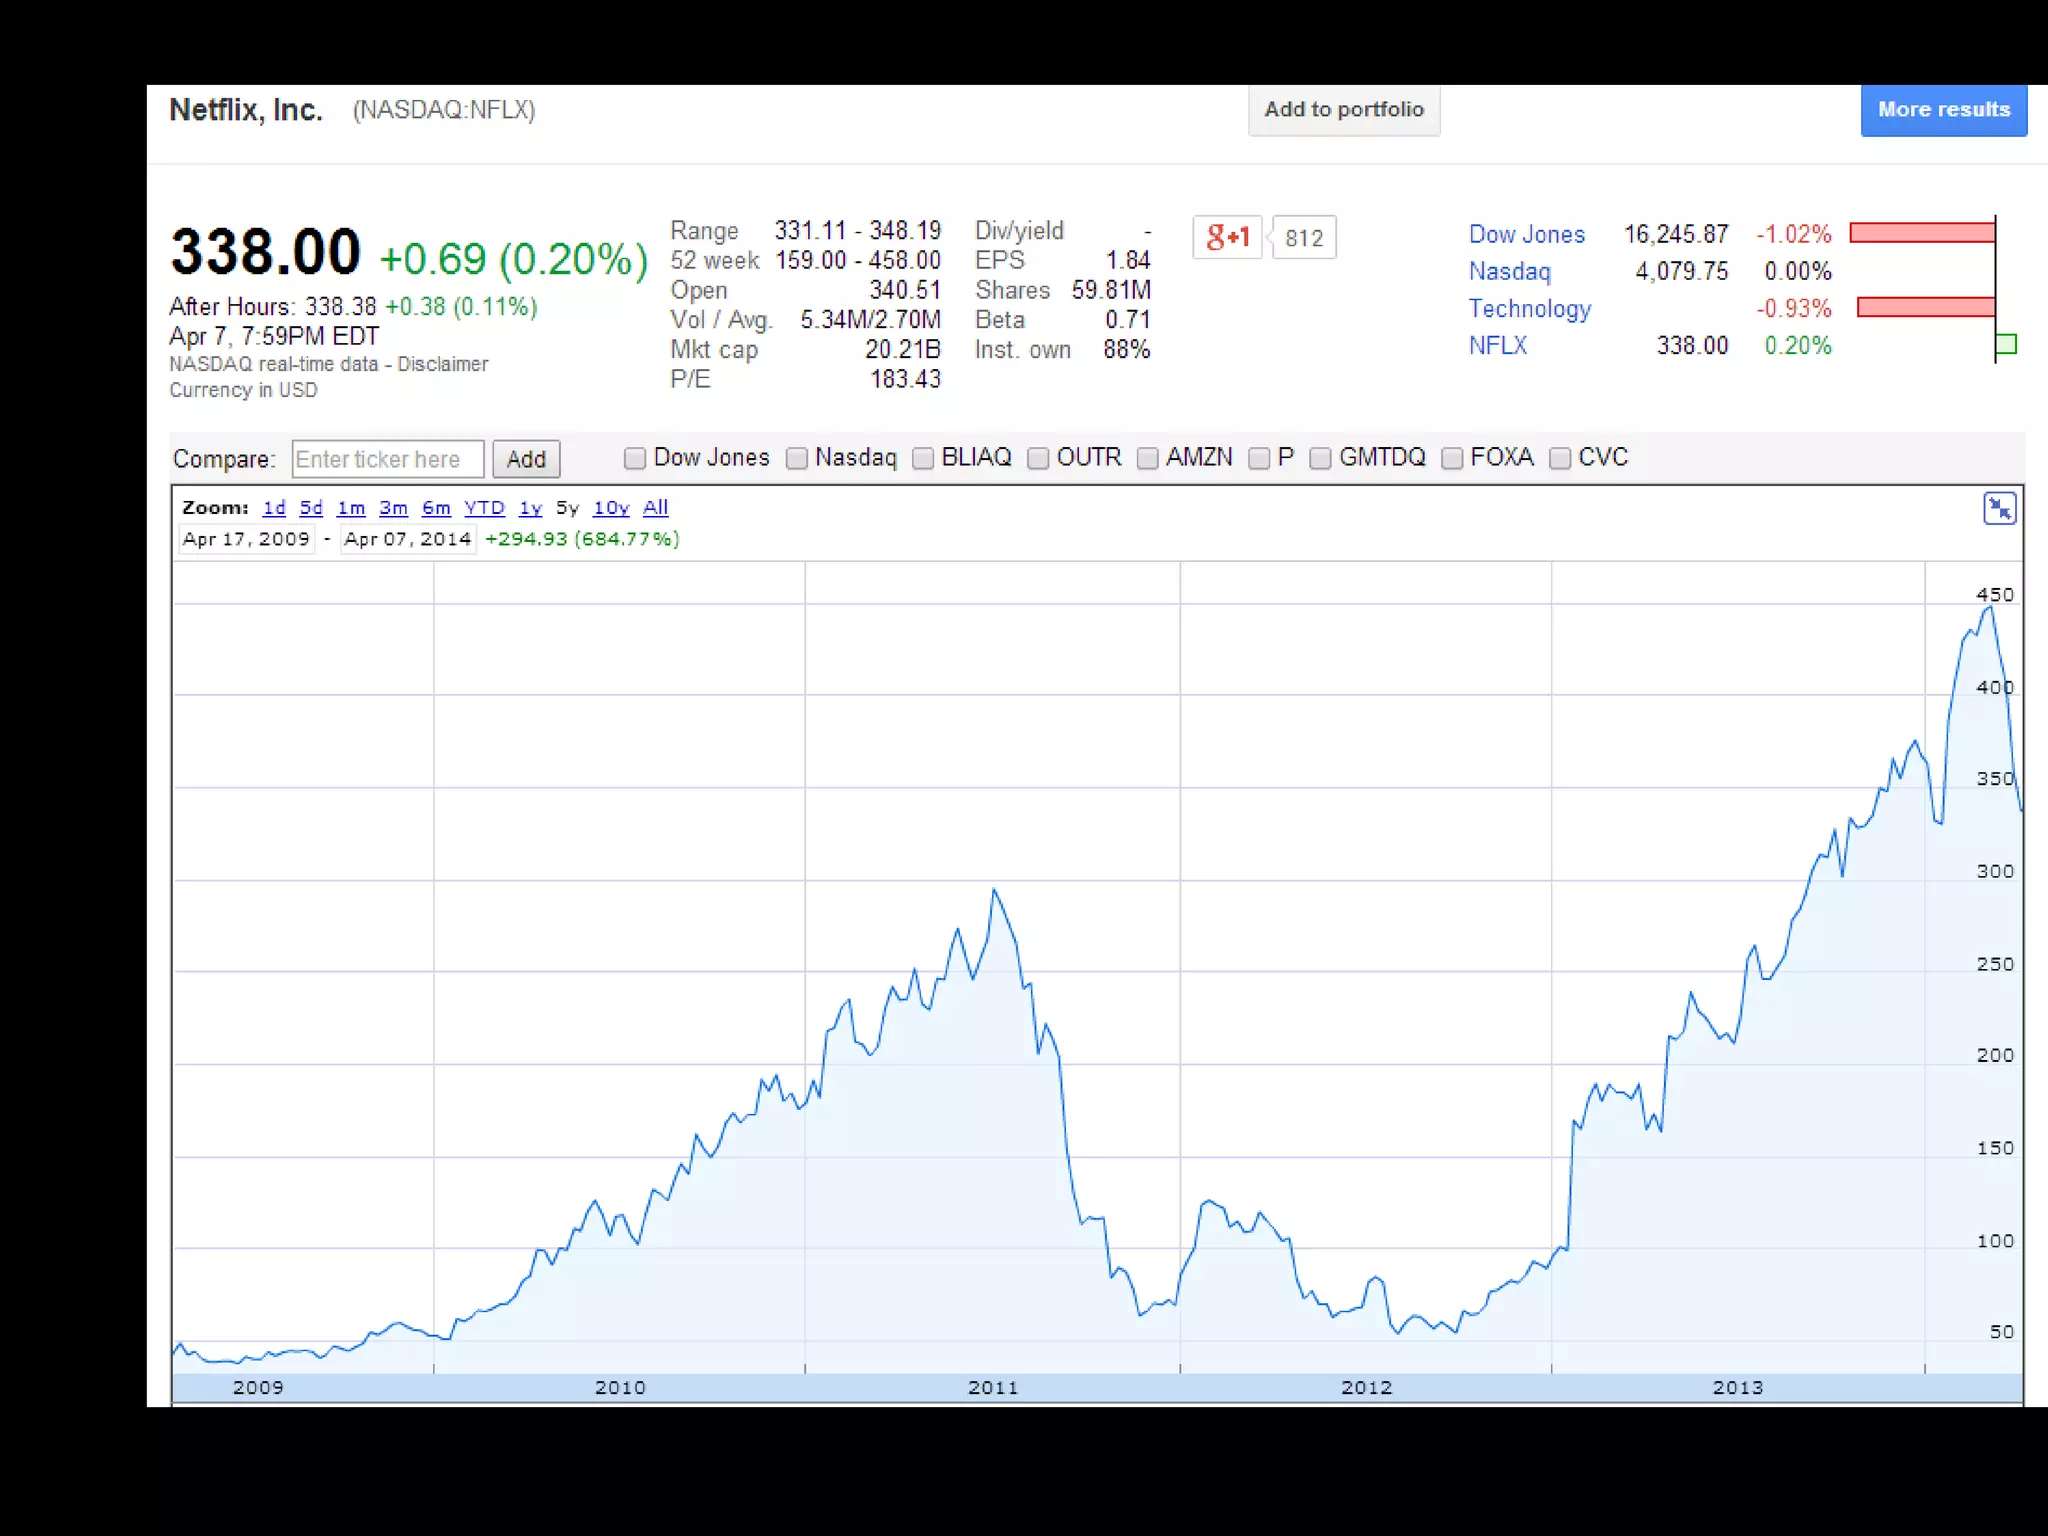Click the 812 share count bubble

click(1304, 238)
